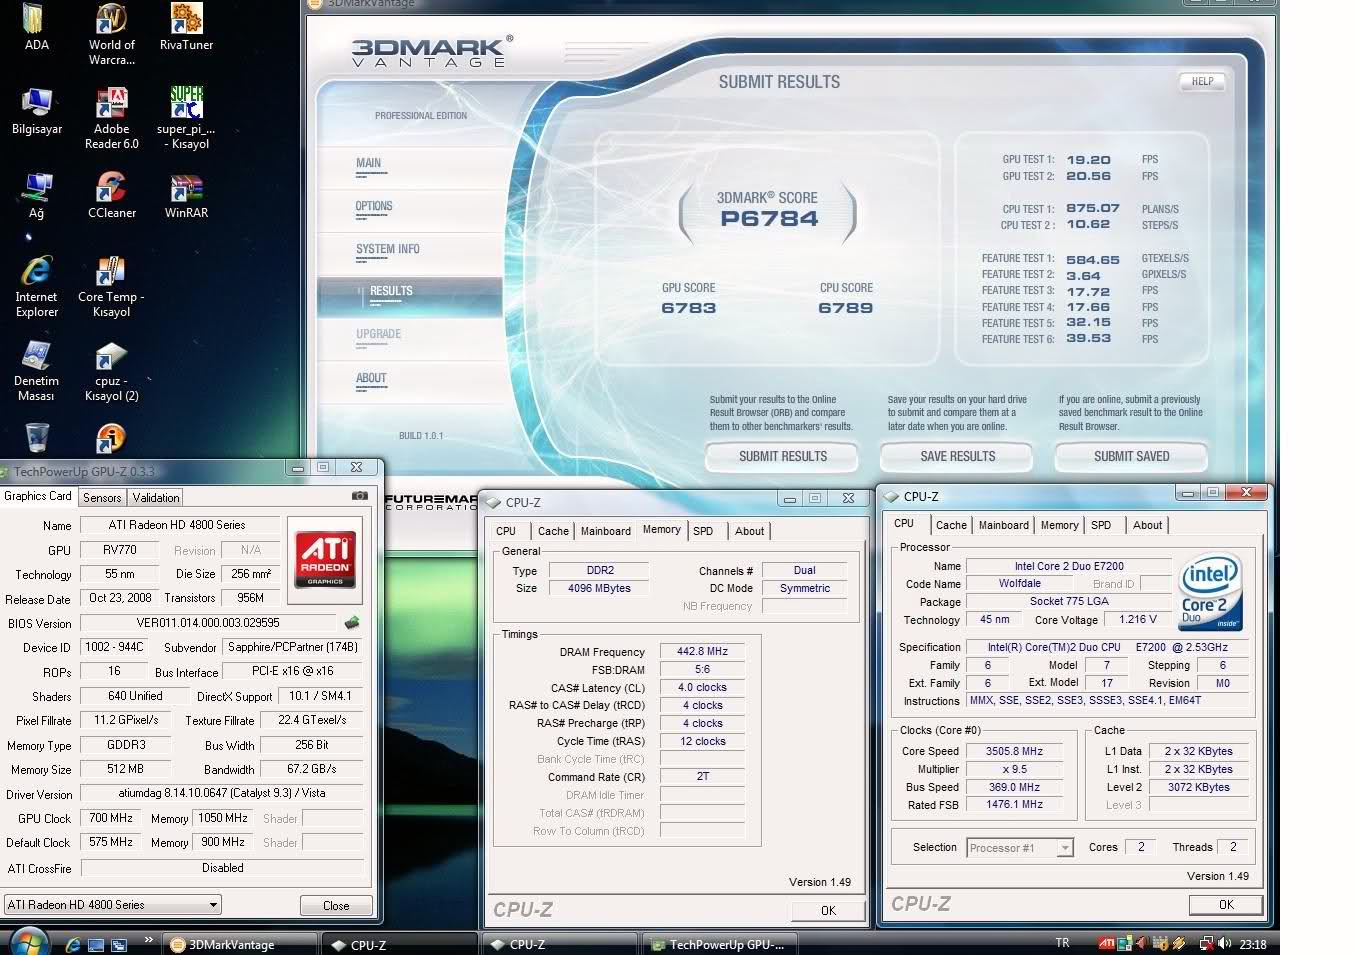Screen dimensions: 1355x955
Task: Click the TR language indicator in taskbar
Action: (x=1062, y=943)
